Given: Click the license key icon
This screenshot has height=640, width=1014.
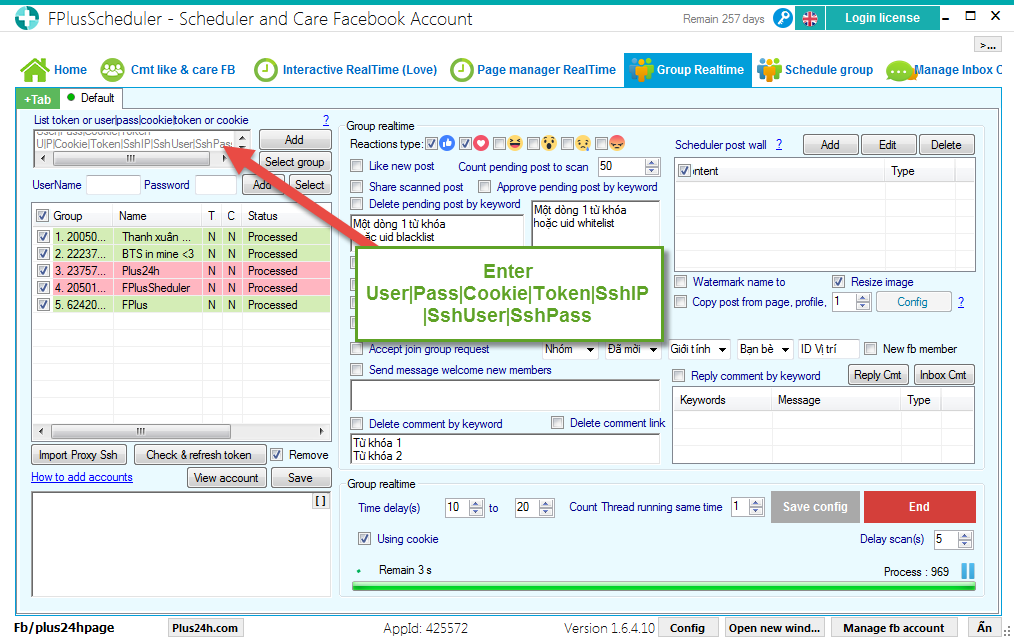Looking at the screenshot, I should pos(782,18).
